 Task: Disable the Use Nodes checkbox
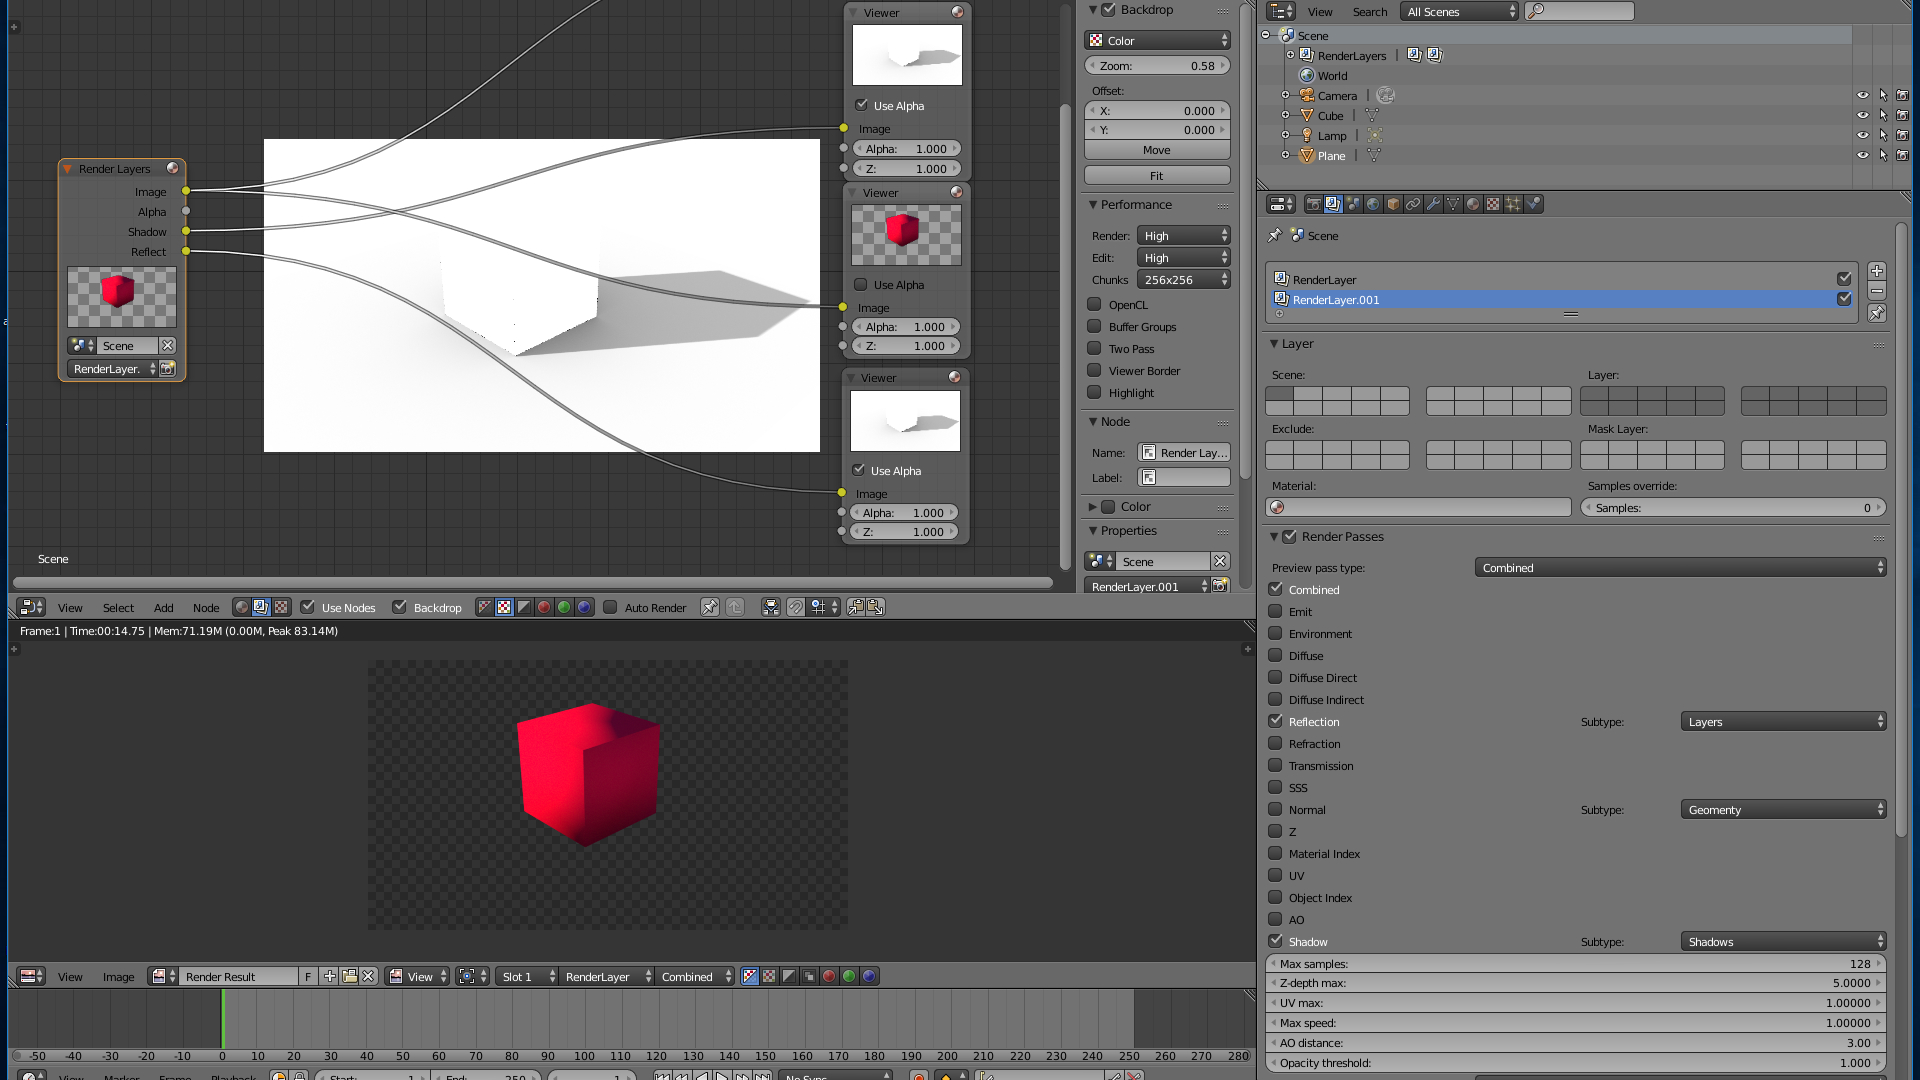308,607
